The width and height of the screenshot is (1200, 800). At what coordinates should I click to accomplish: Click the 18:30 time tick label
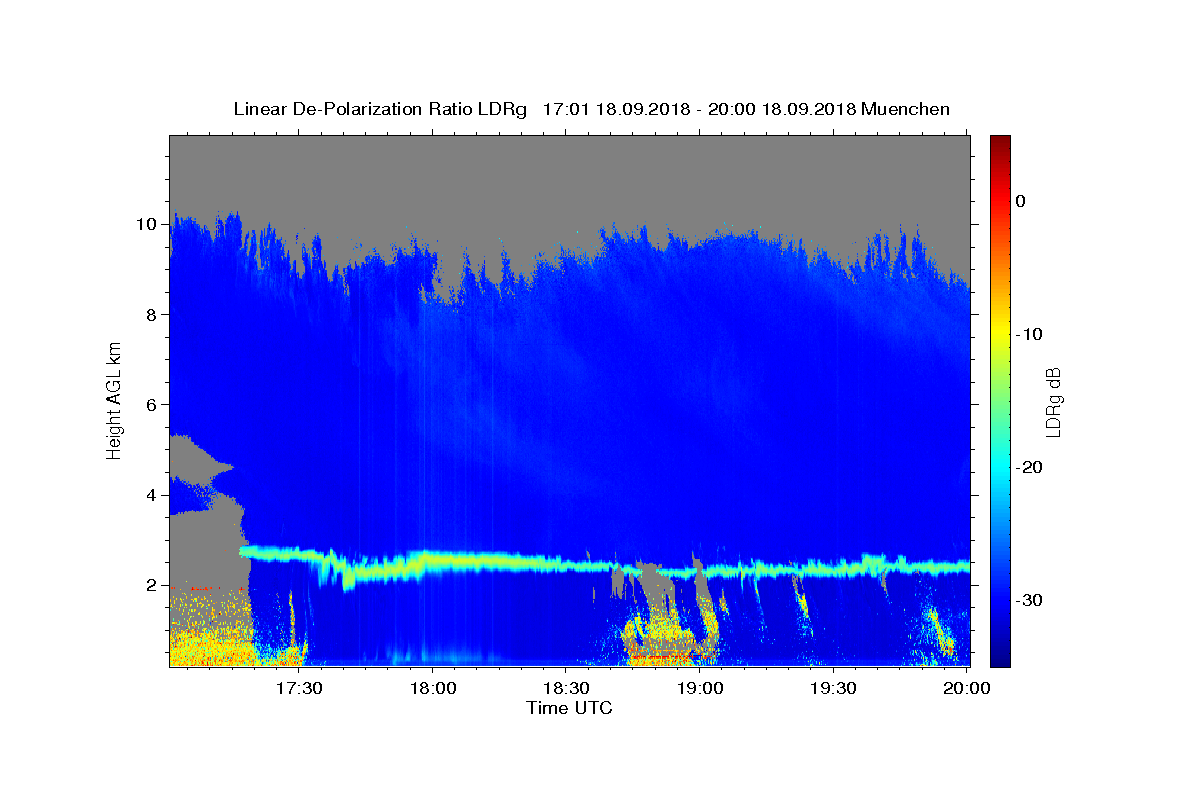coord(566,688)
